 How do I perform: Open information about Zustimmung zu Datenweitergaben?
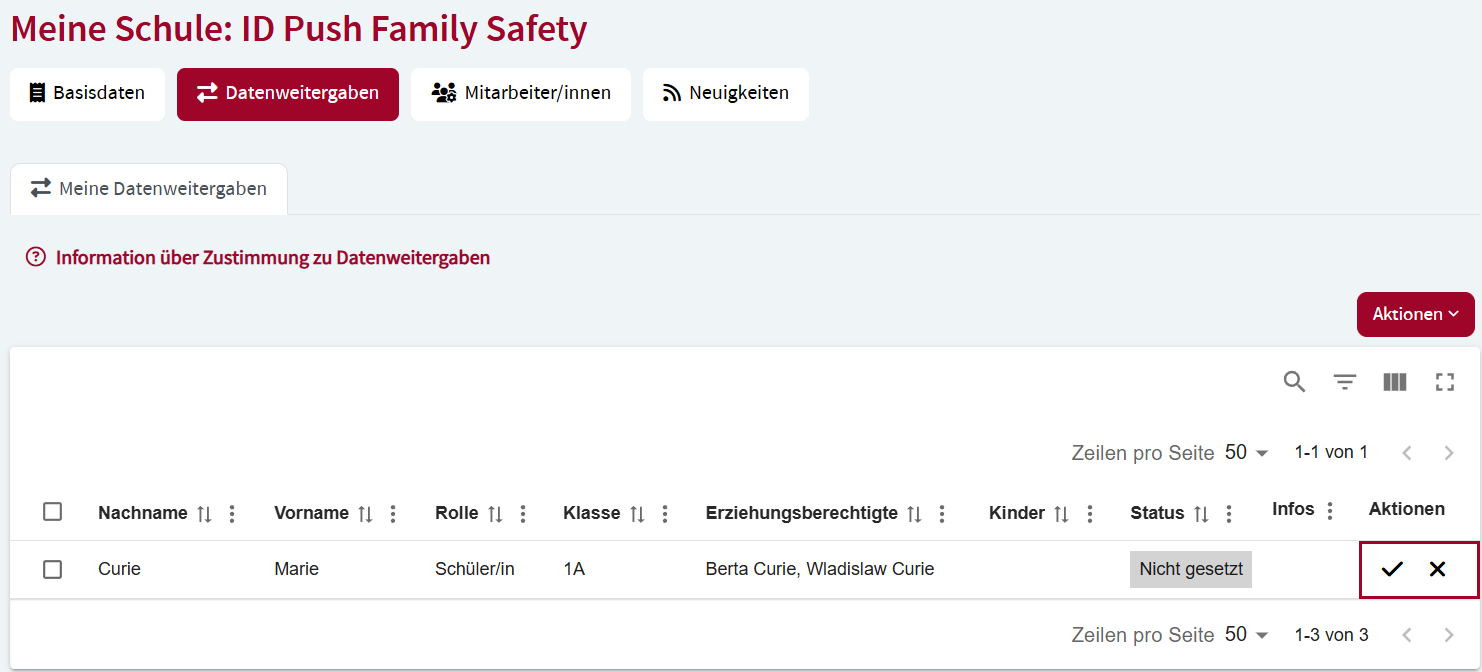(x=258, y=258)
